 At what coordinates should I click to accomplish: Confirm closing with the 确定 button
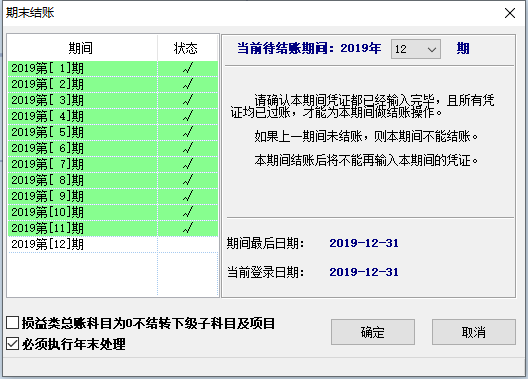[x=372, y=332]
